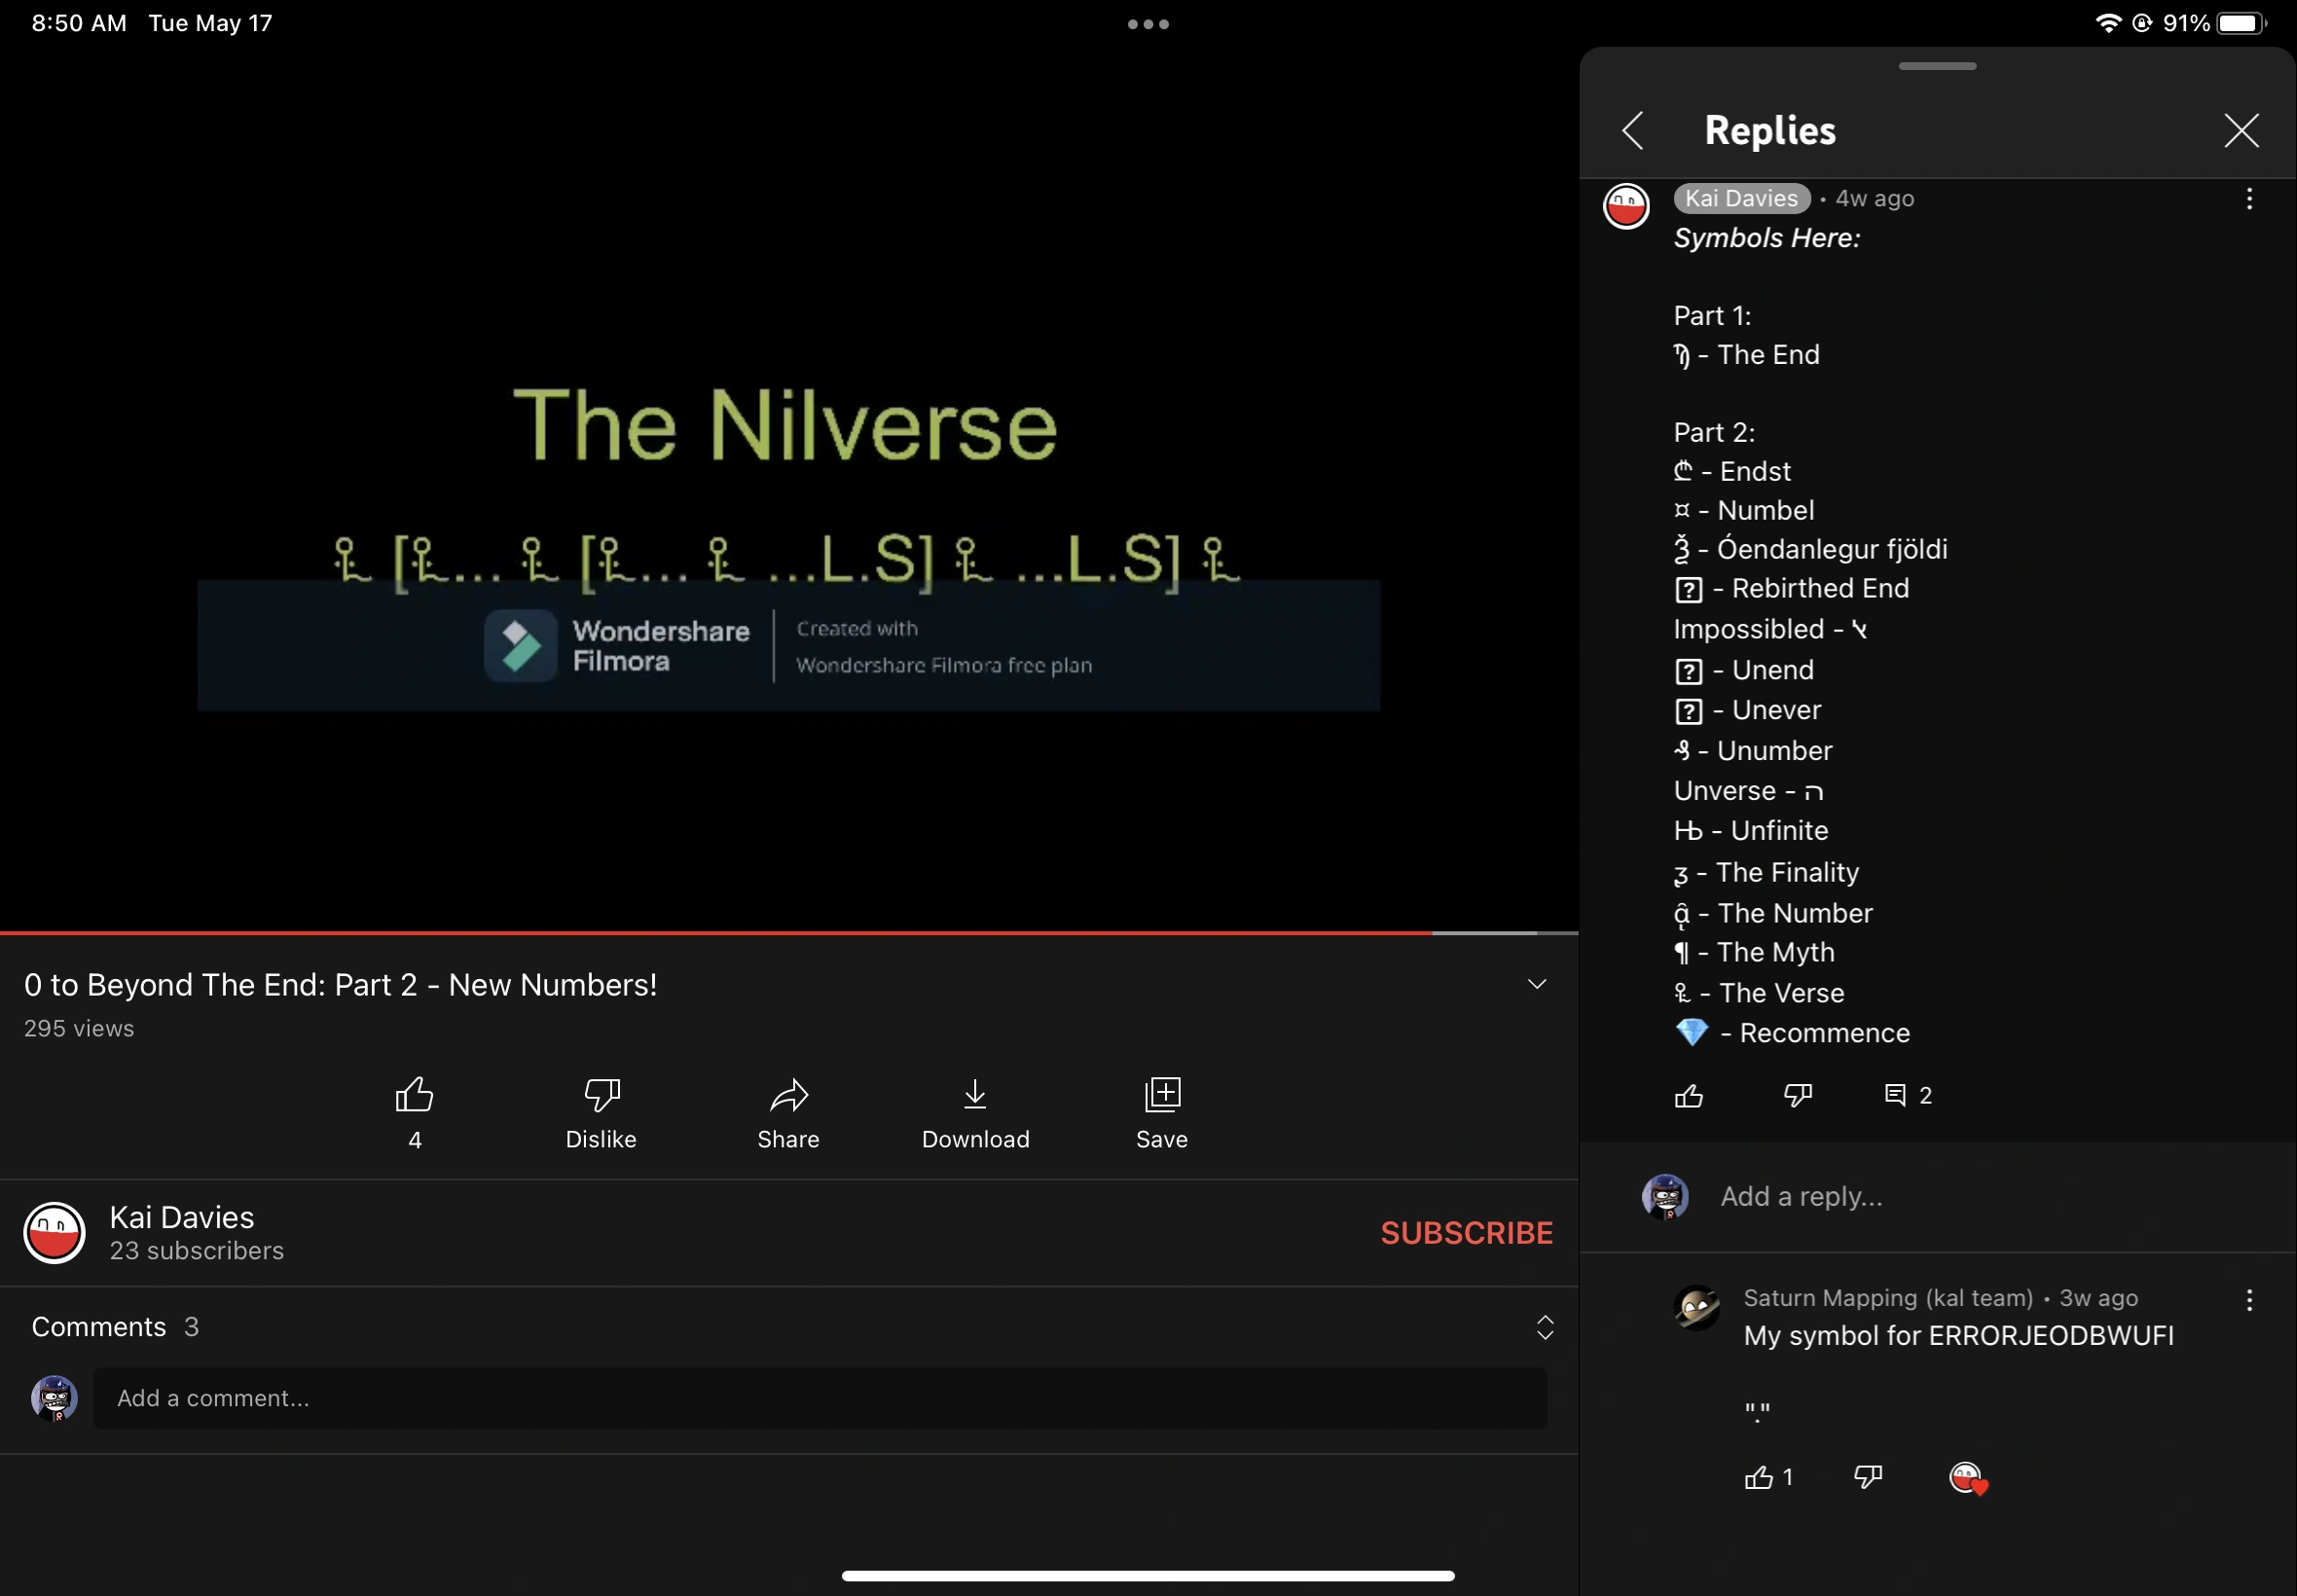Download the video for offline viewing

975,1095
